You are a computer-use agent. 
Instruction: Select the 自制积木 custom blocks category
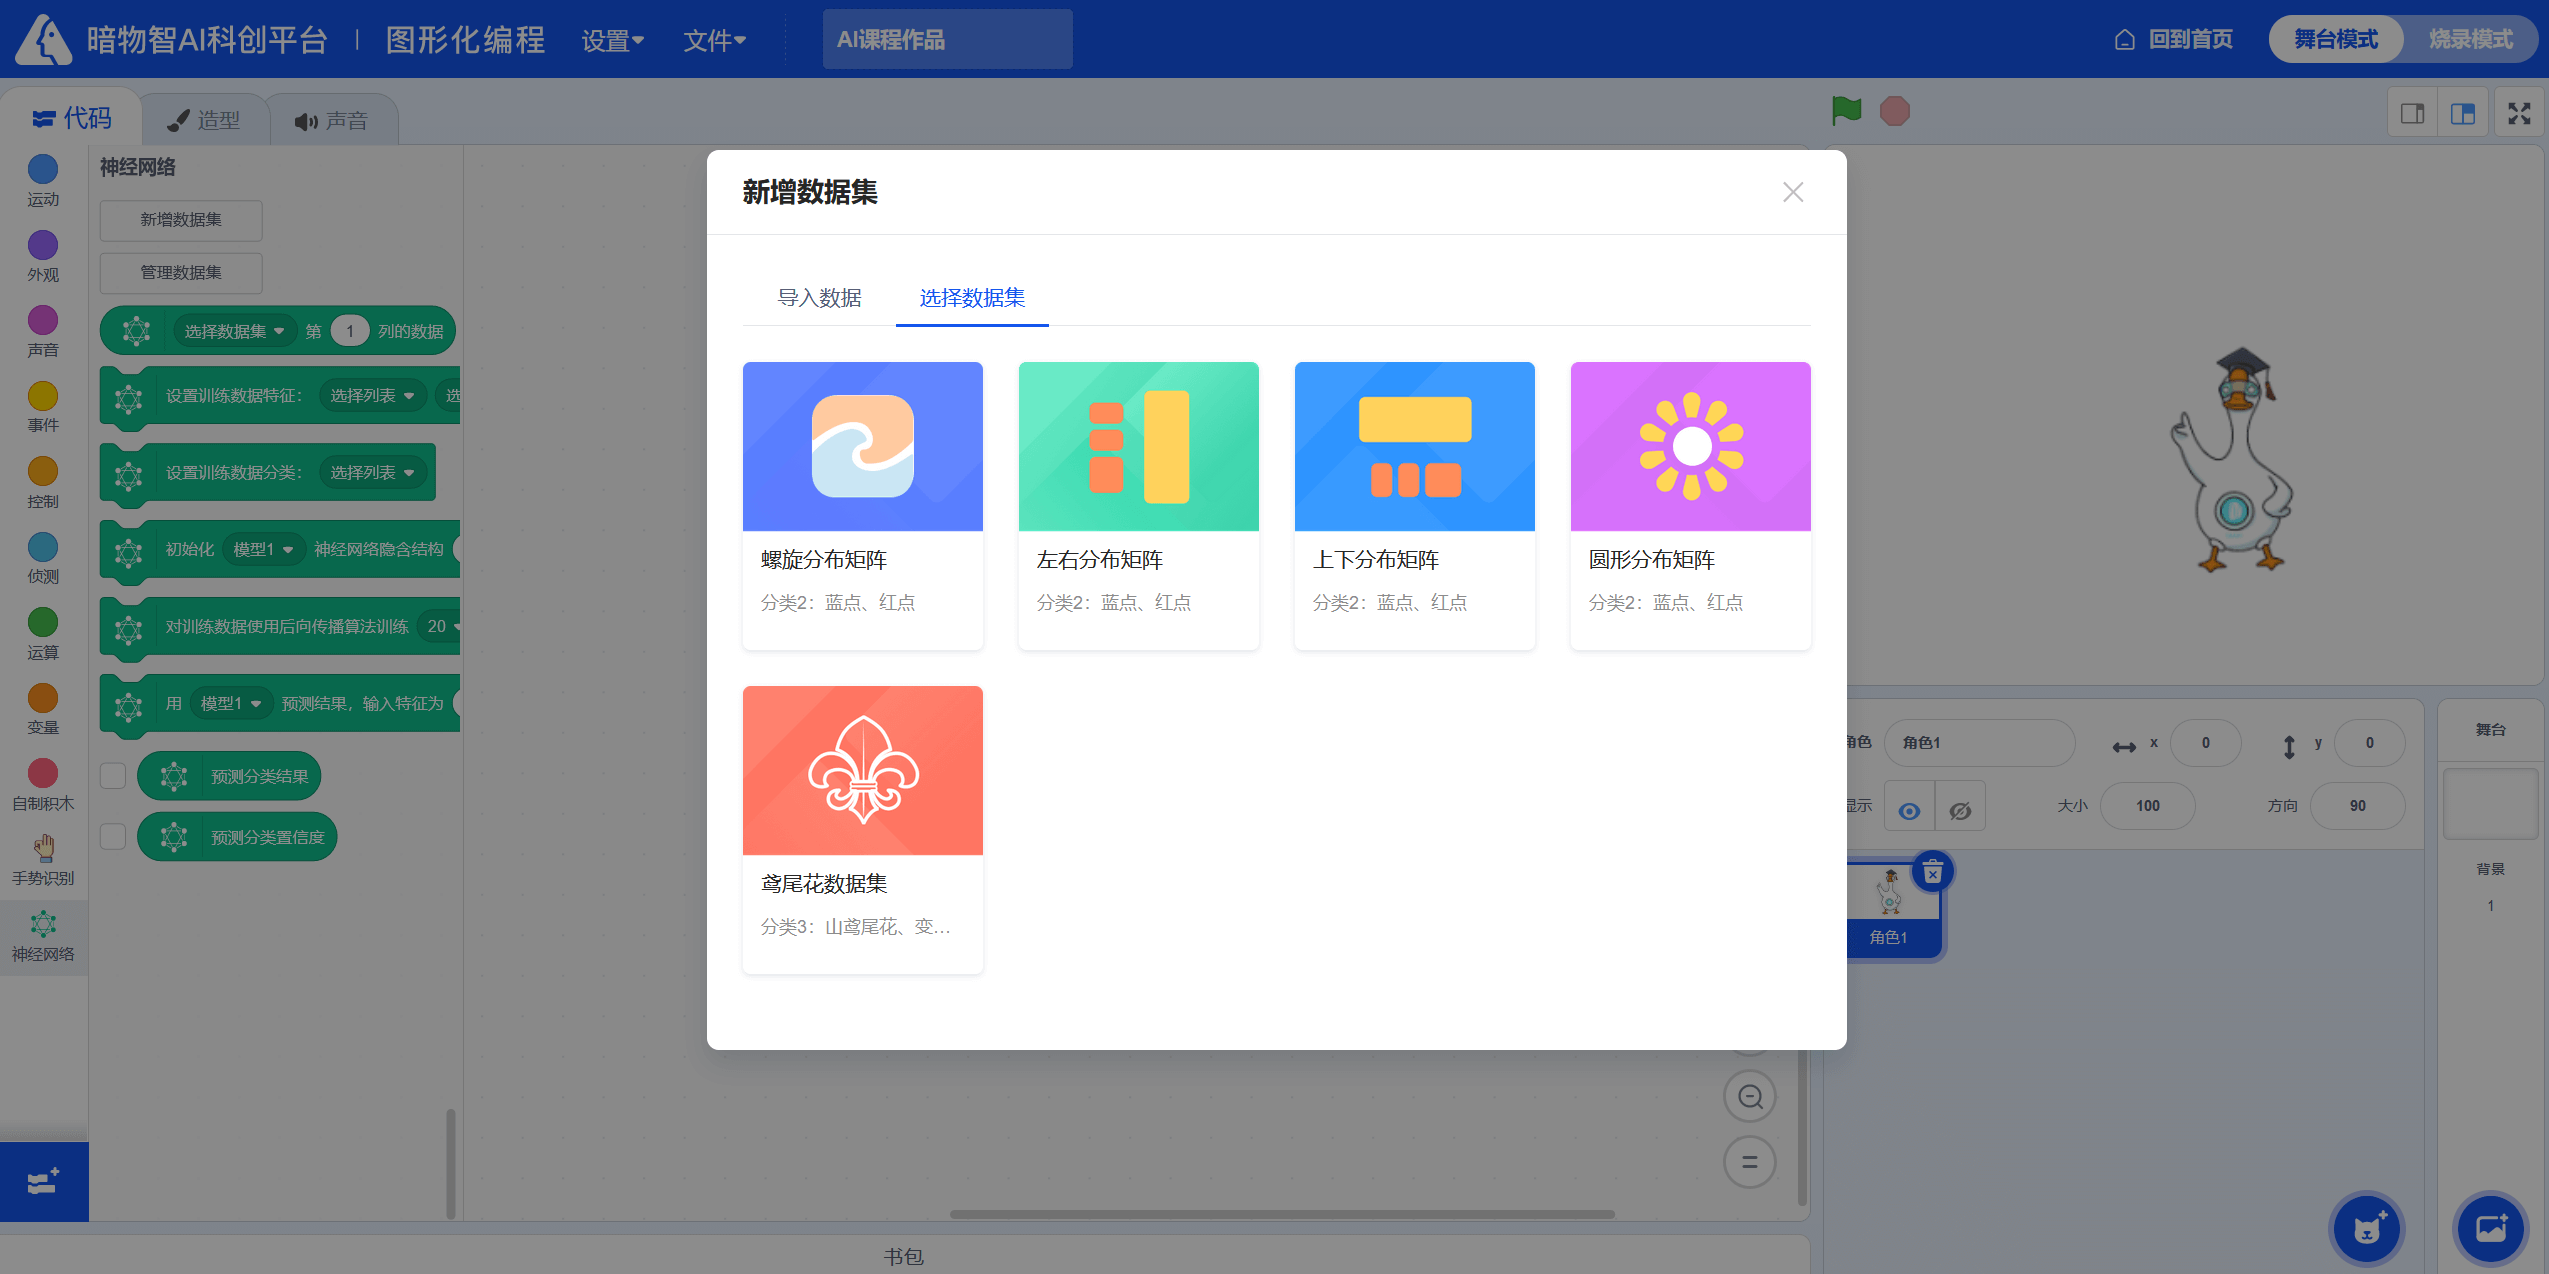(43, 785)
